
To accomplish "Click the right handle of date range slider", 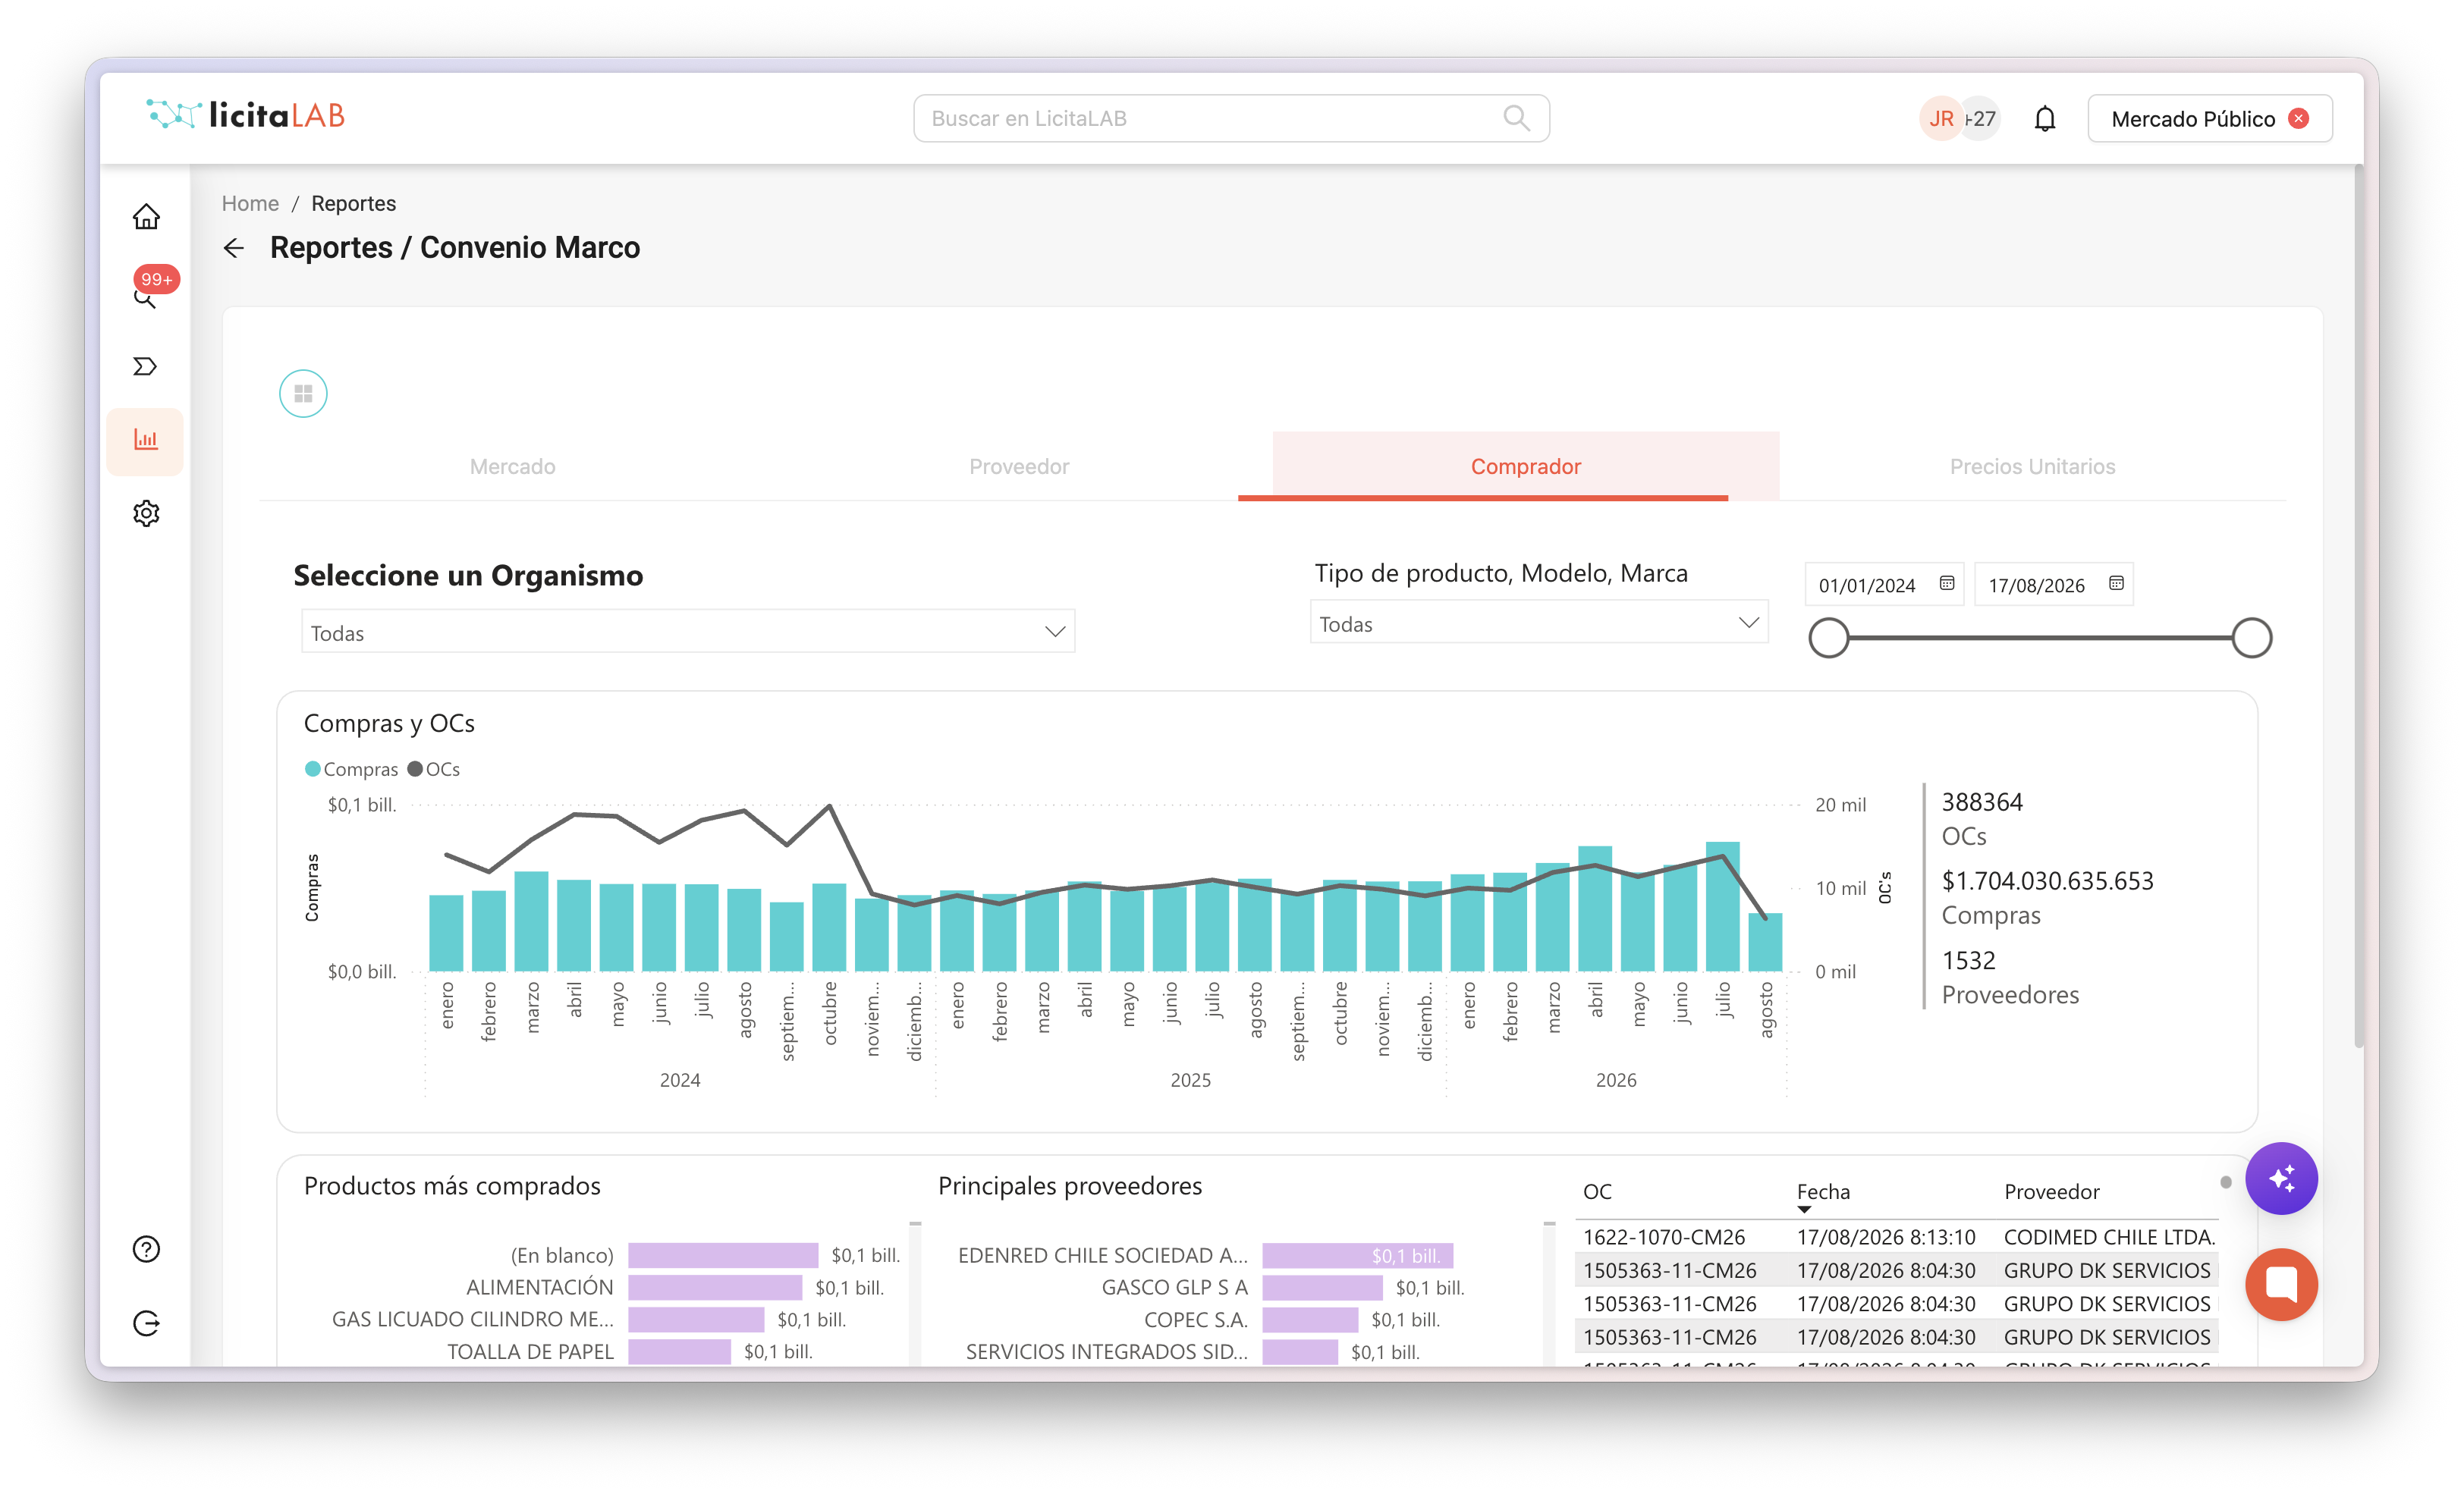I will pyautogui.click(x=2251, y=638).
